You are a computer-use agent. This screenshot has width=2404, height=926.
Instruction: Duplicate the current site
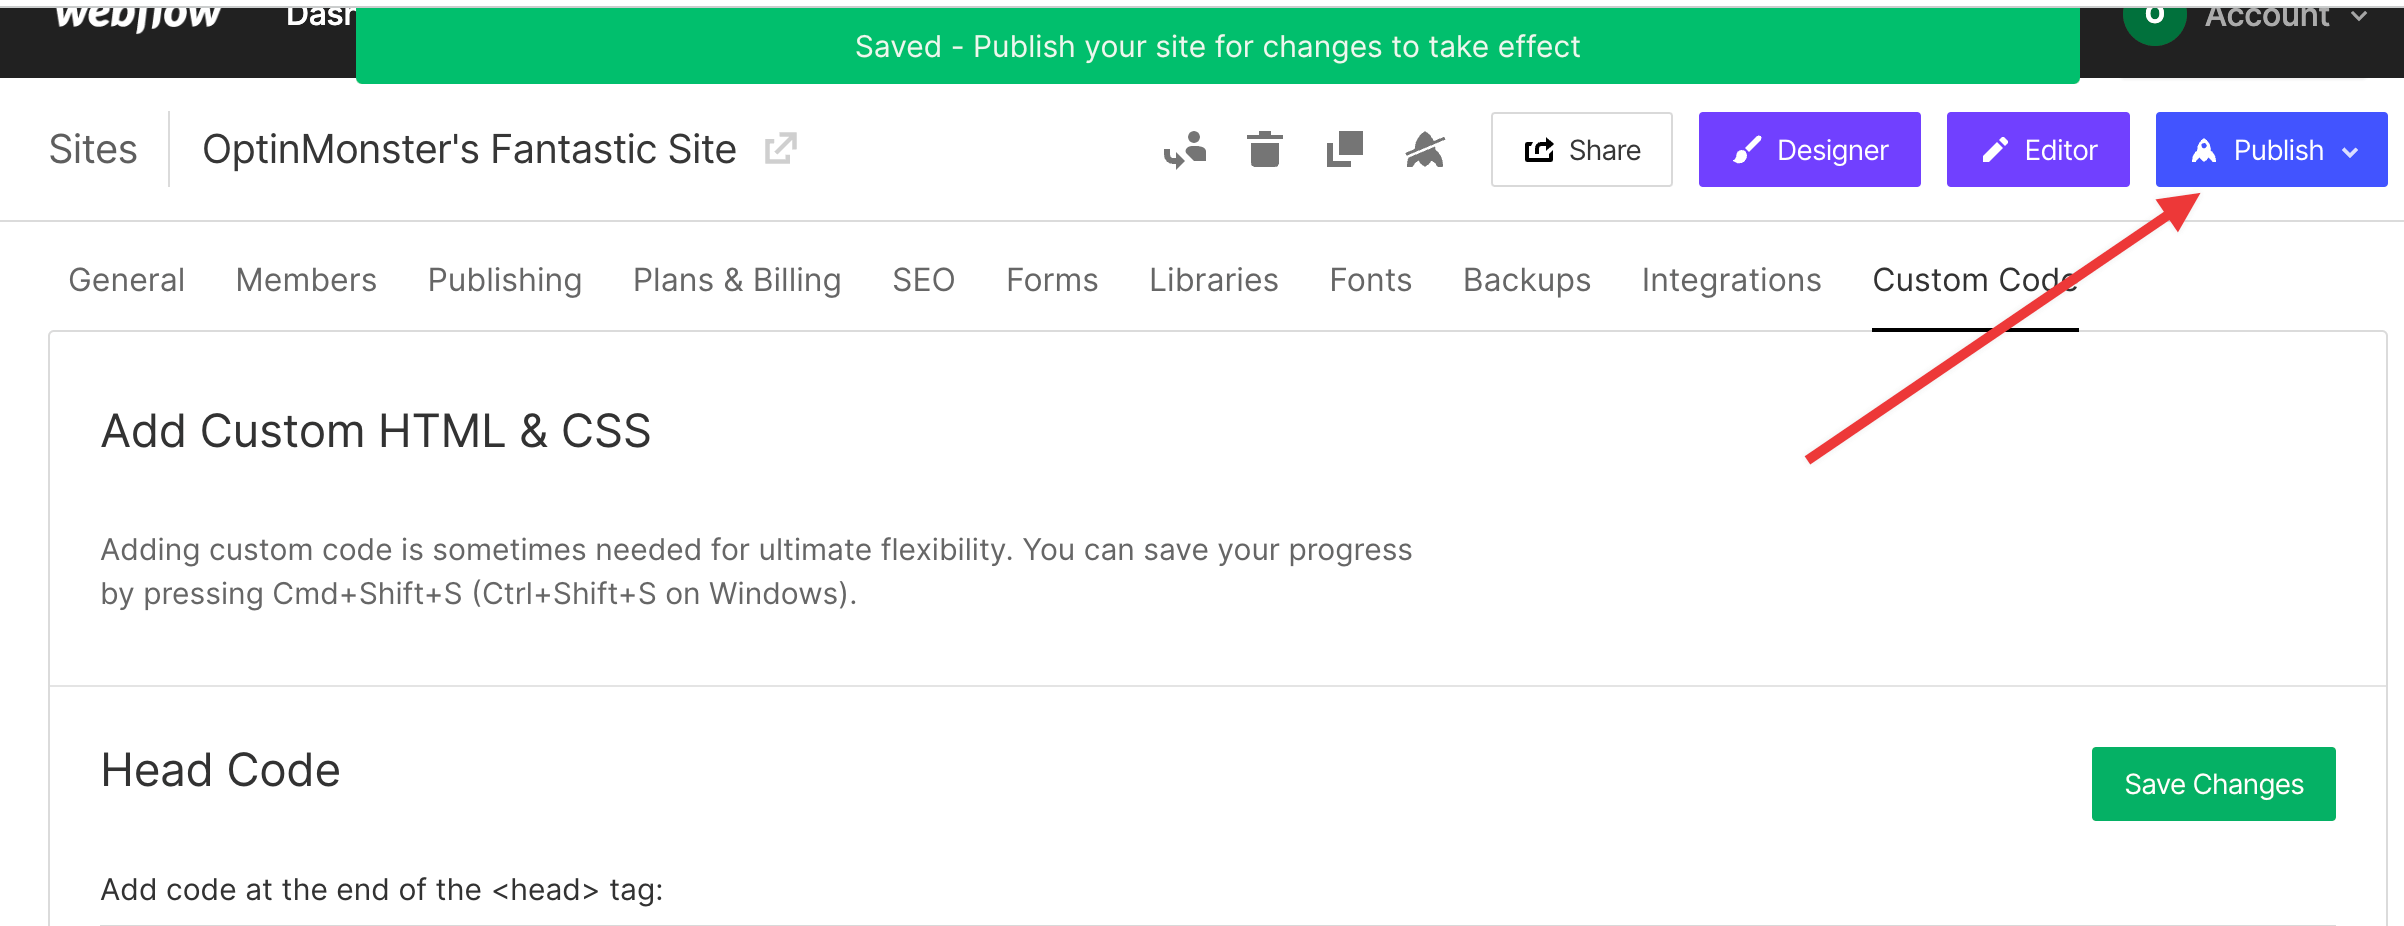coord(1344,150)
